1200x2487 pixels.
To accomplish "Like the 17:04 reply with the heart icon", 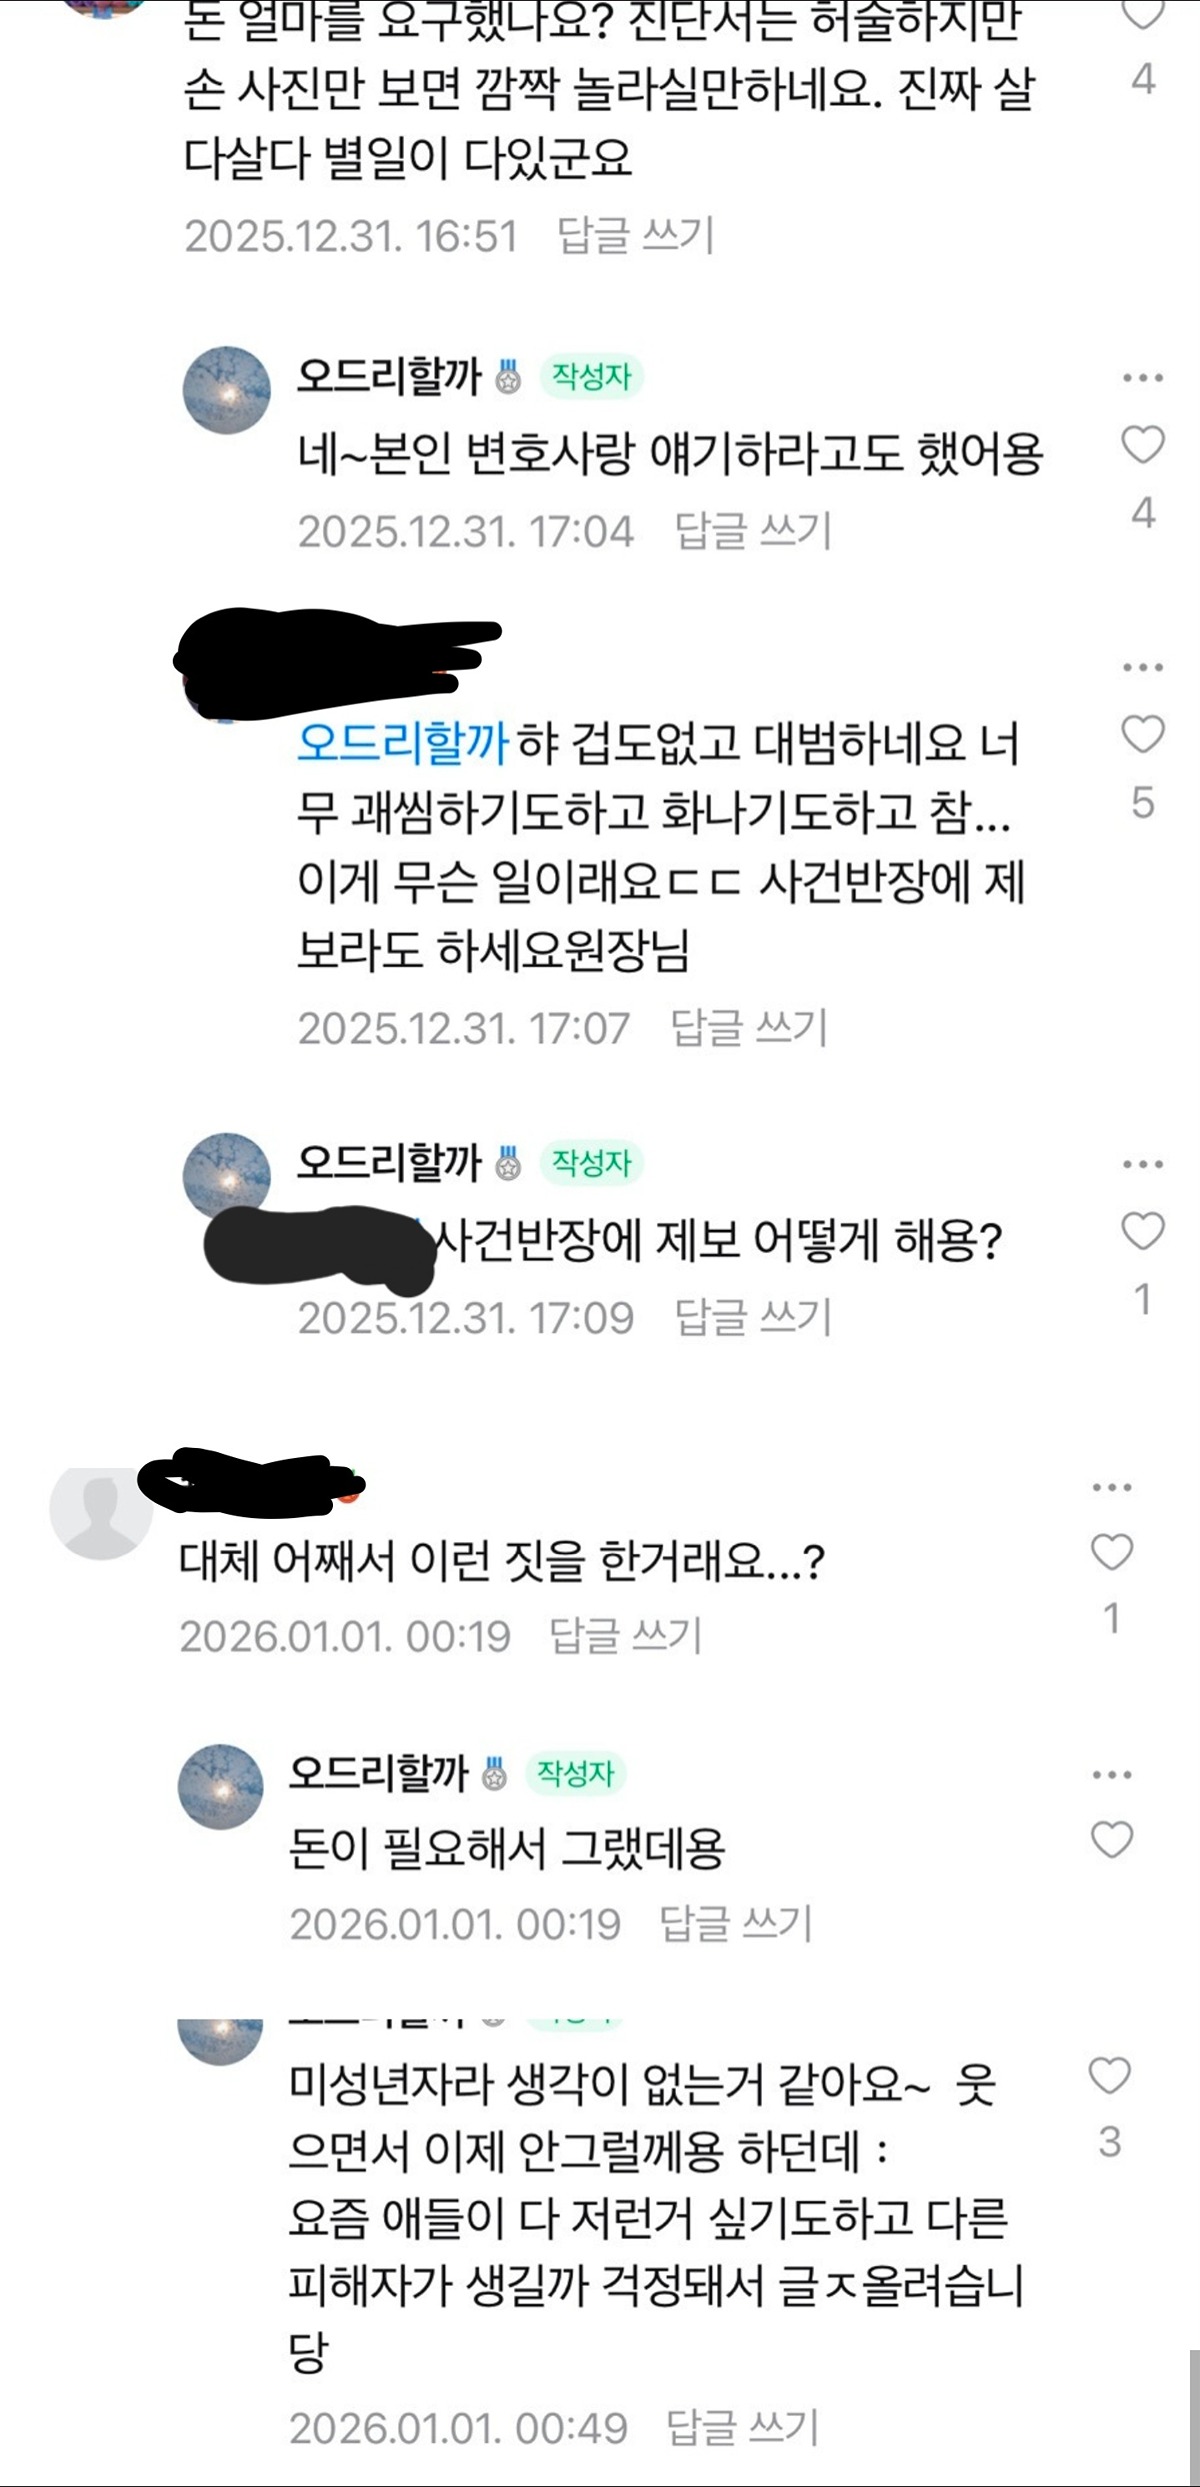I will click(x=1143, y=445).
